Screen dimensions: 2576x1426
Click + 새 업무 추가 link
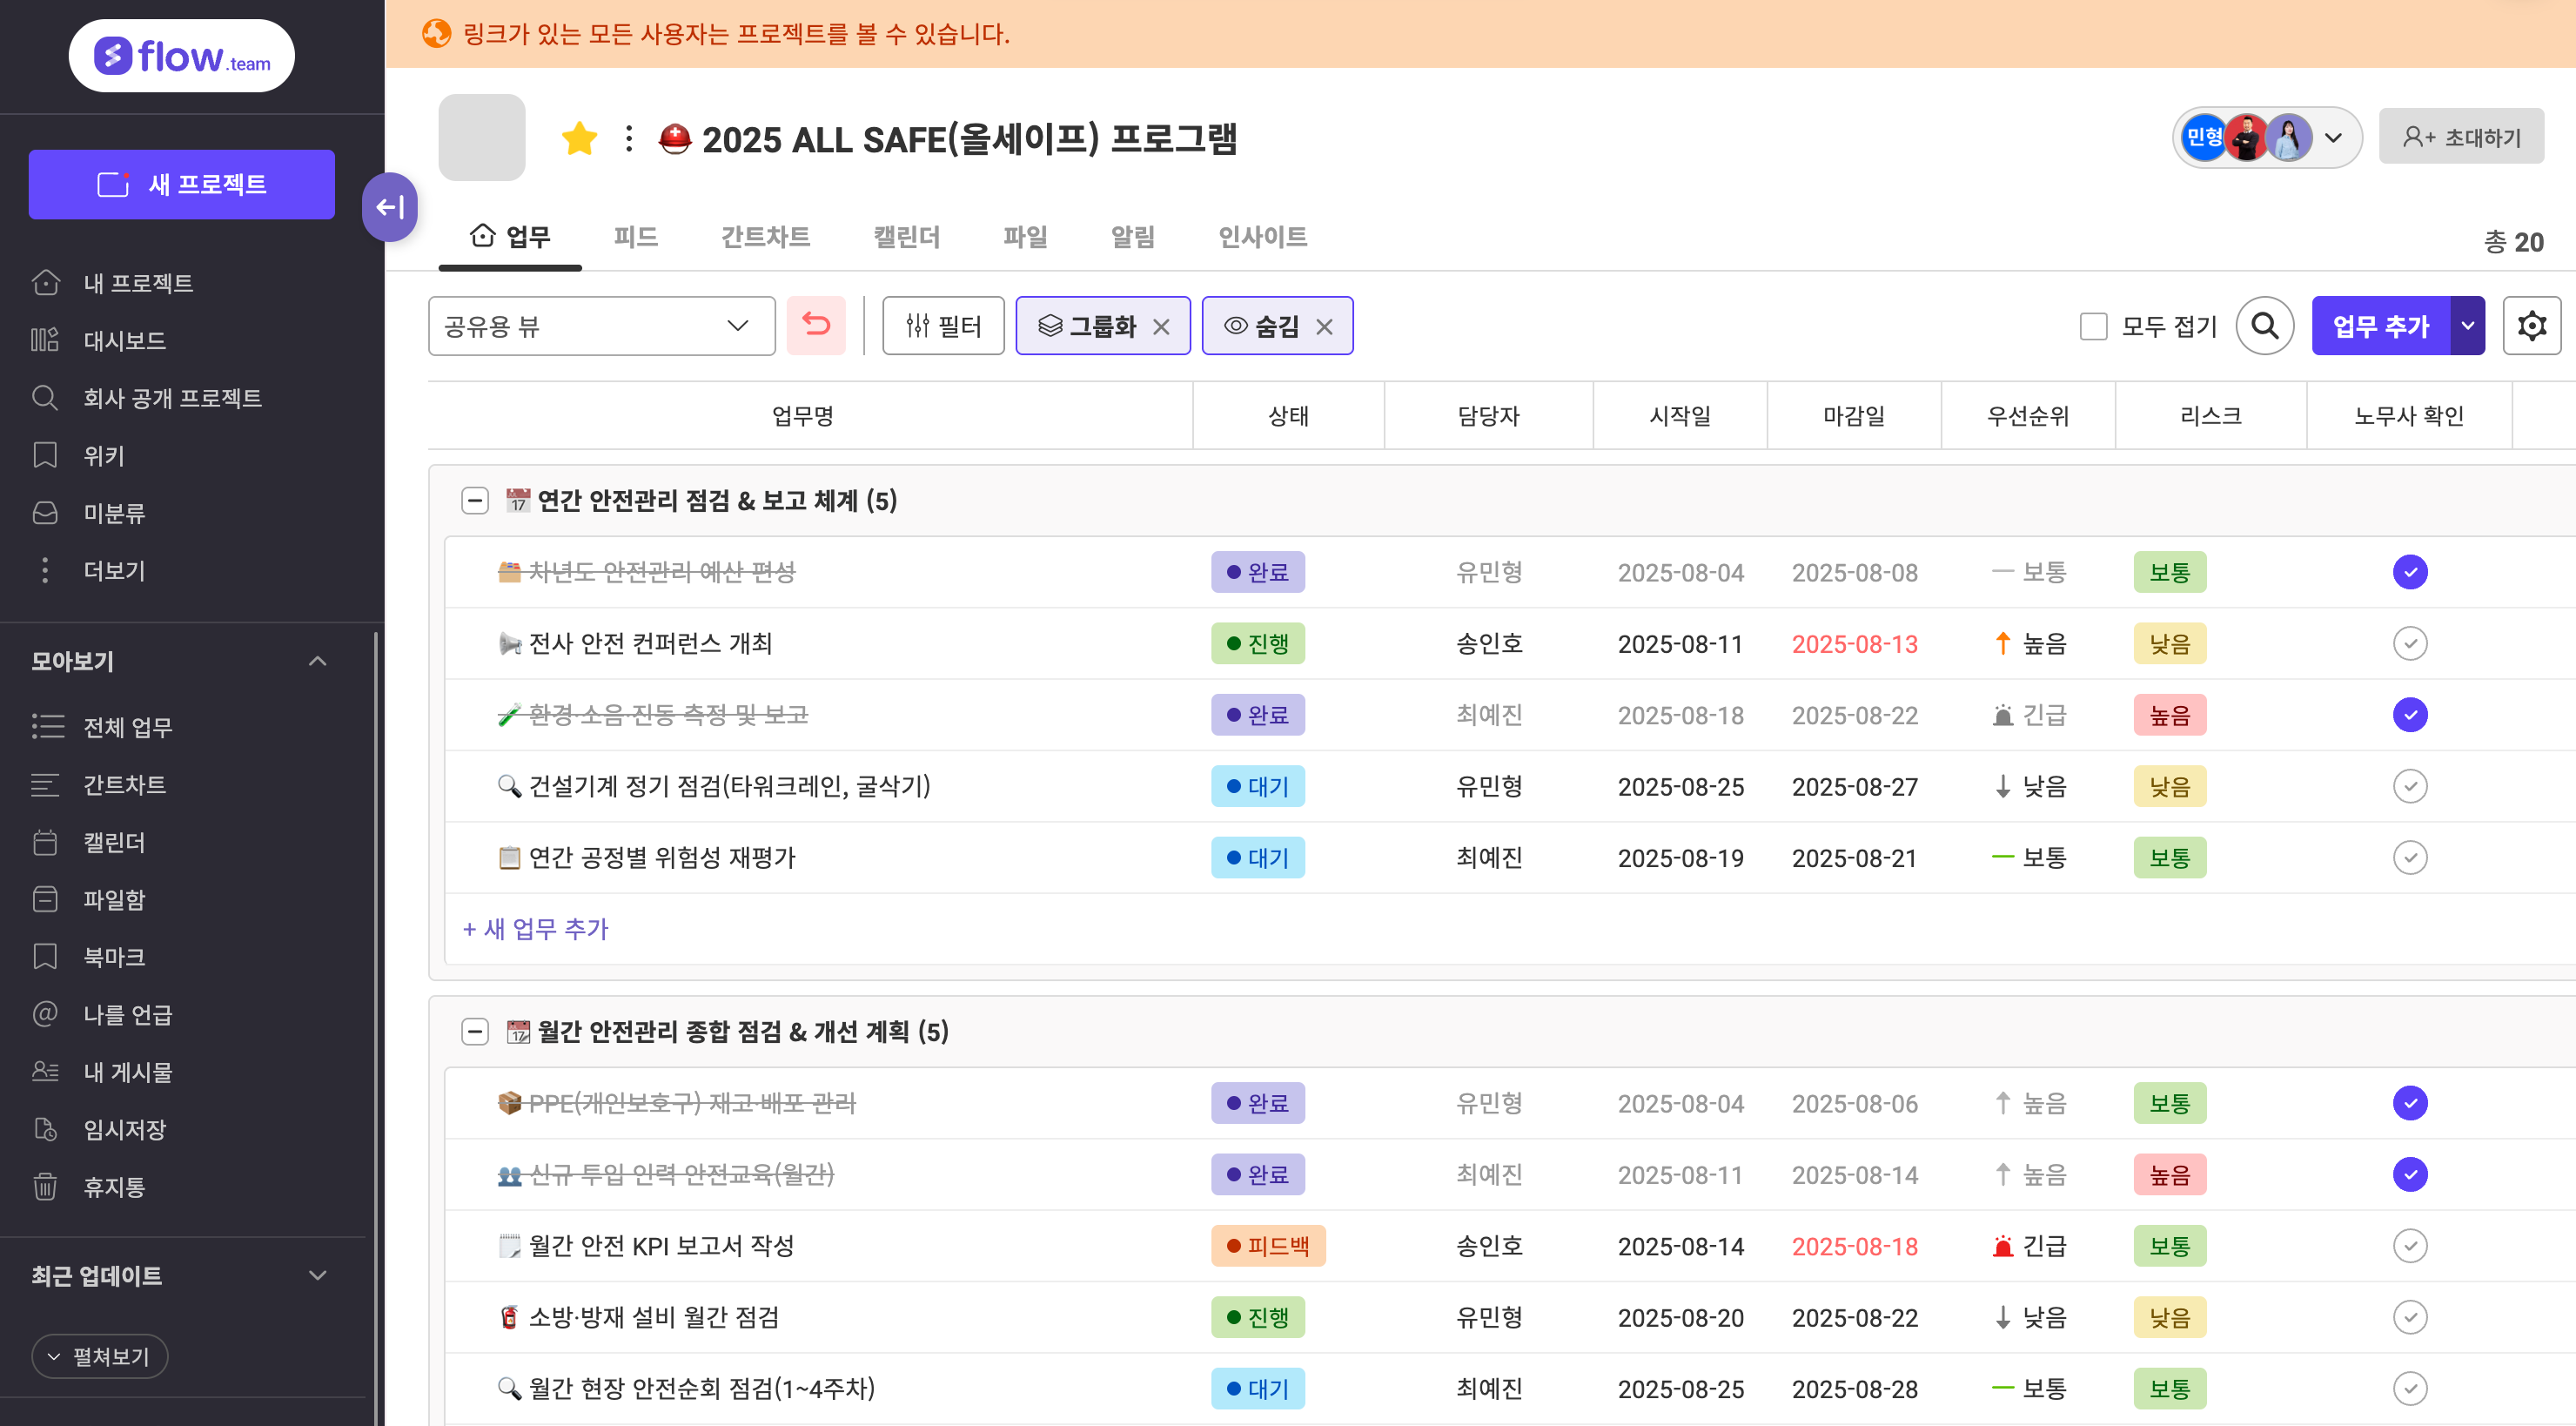tap(535, 929)
